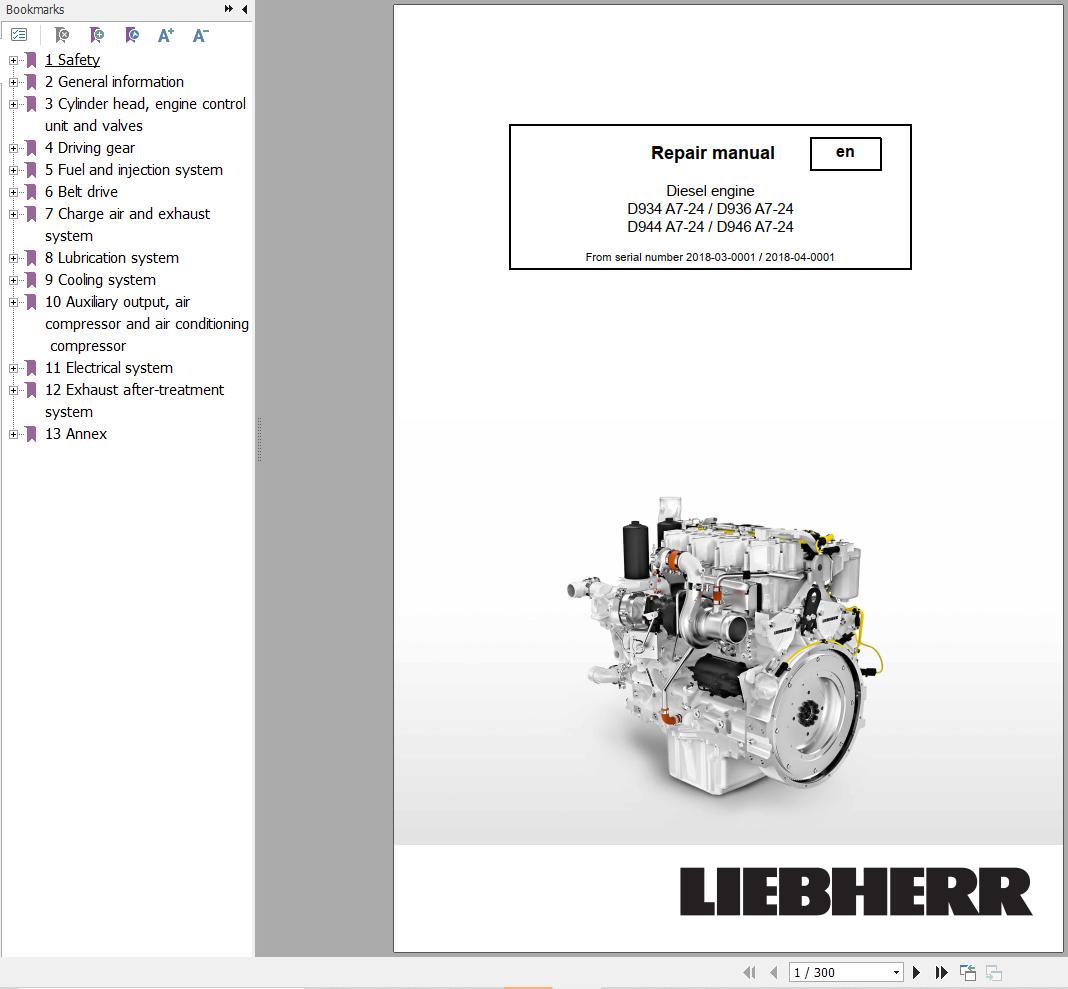Jump to the last page

(x=941, y=973)
